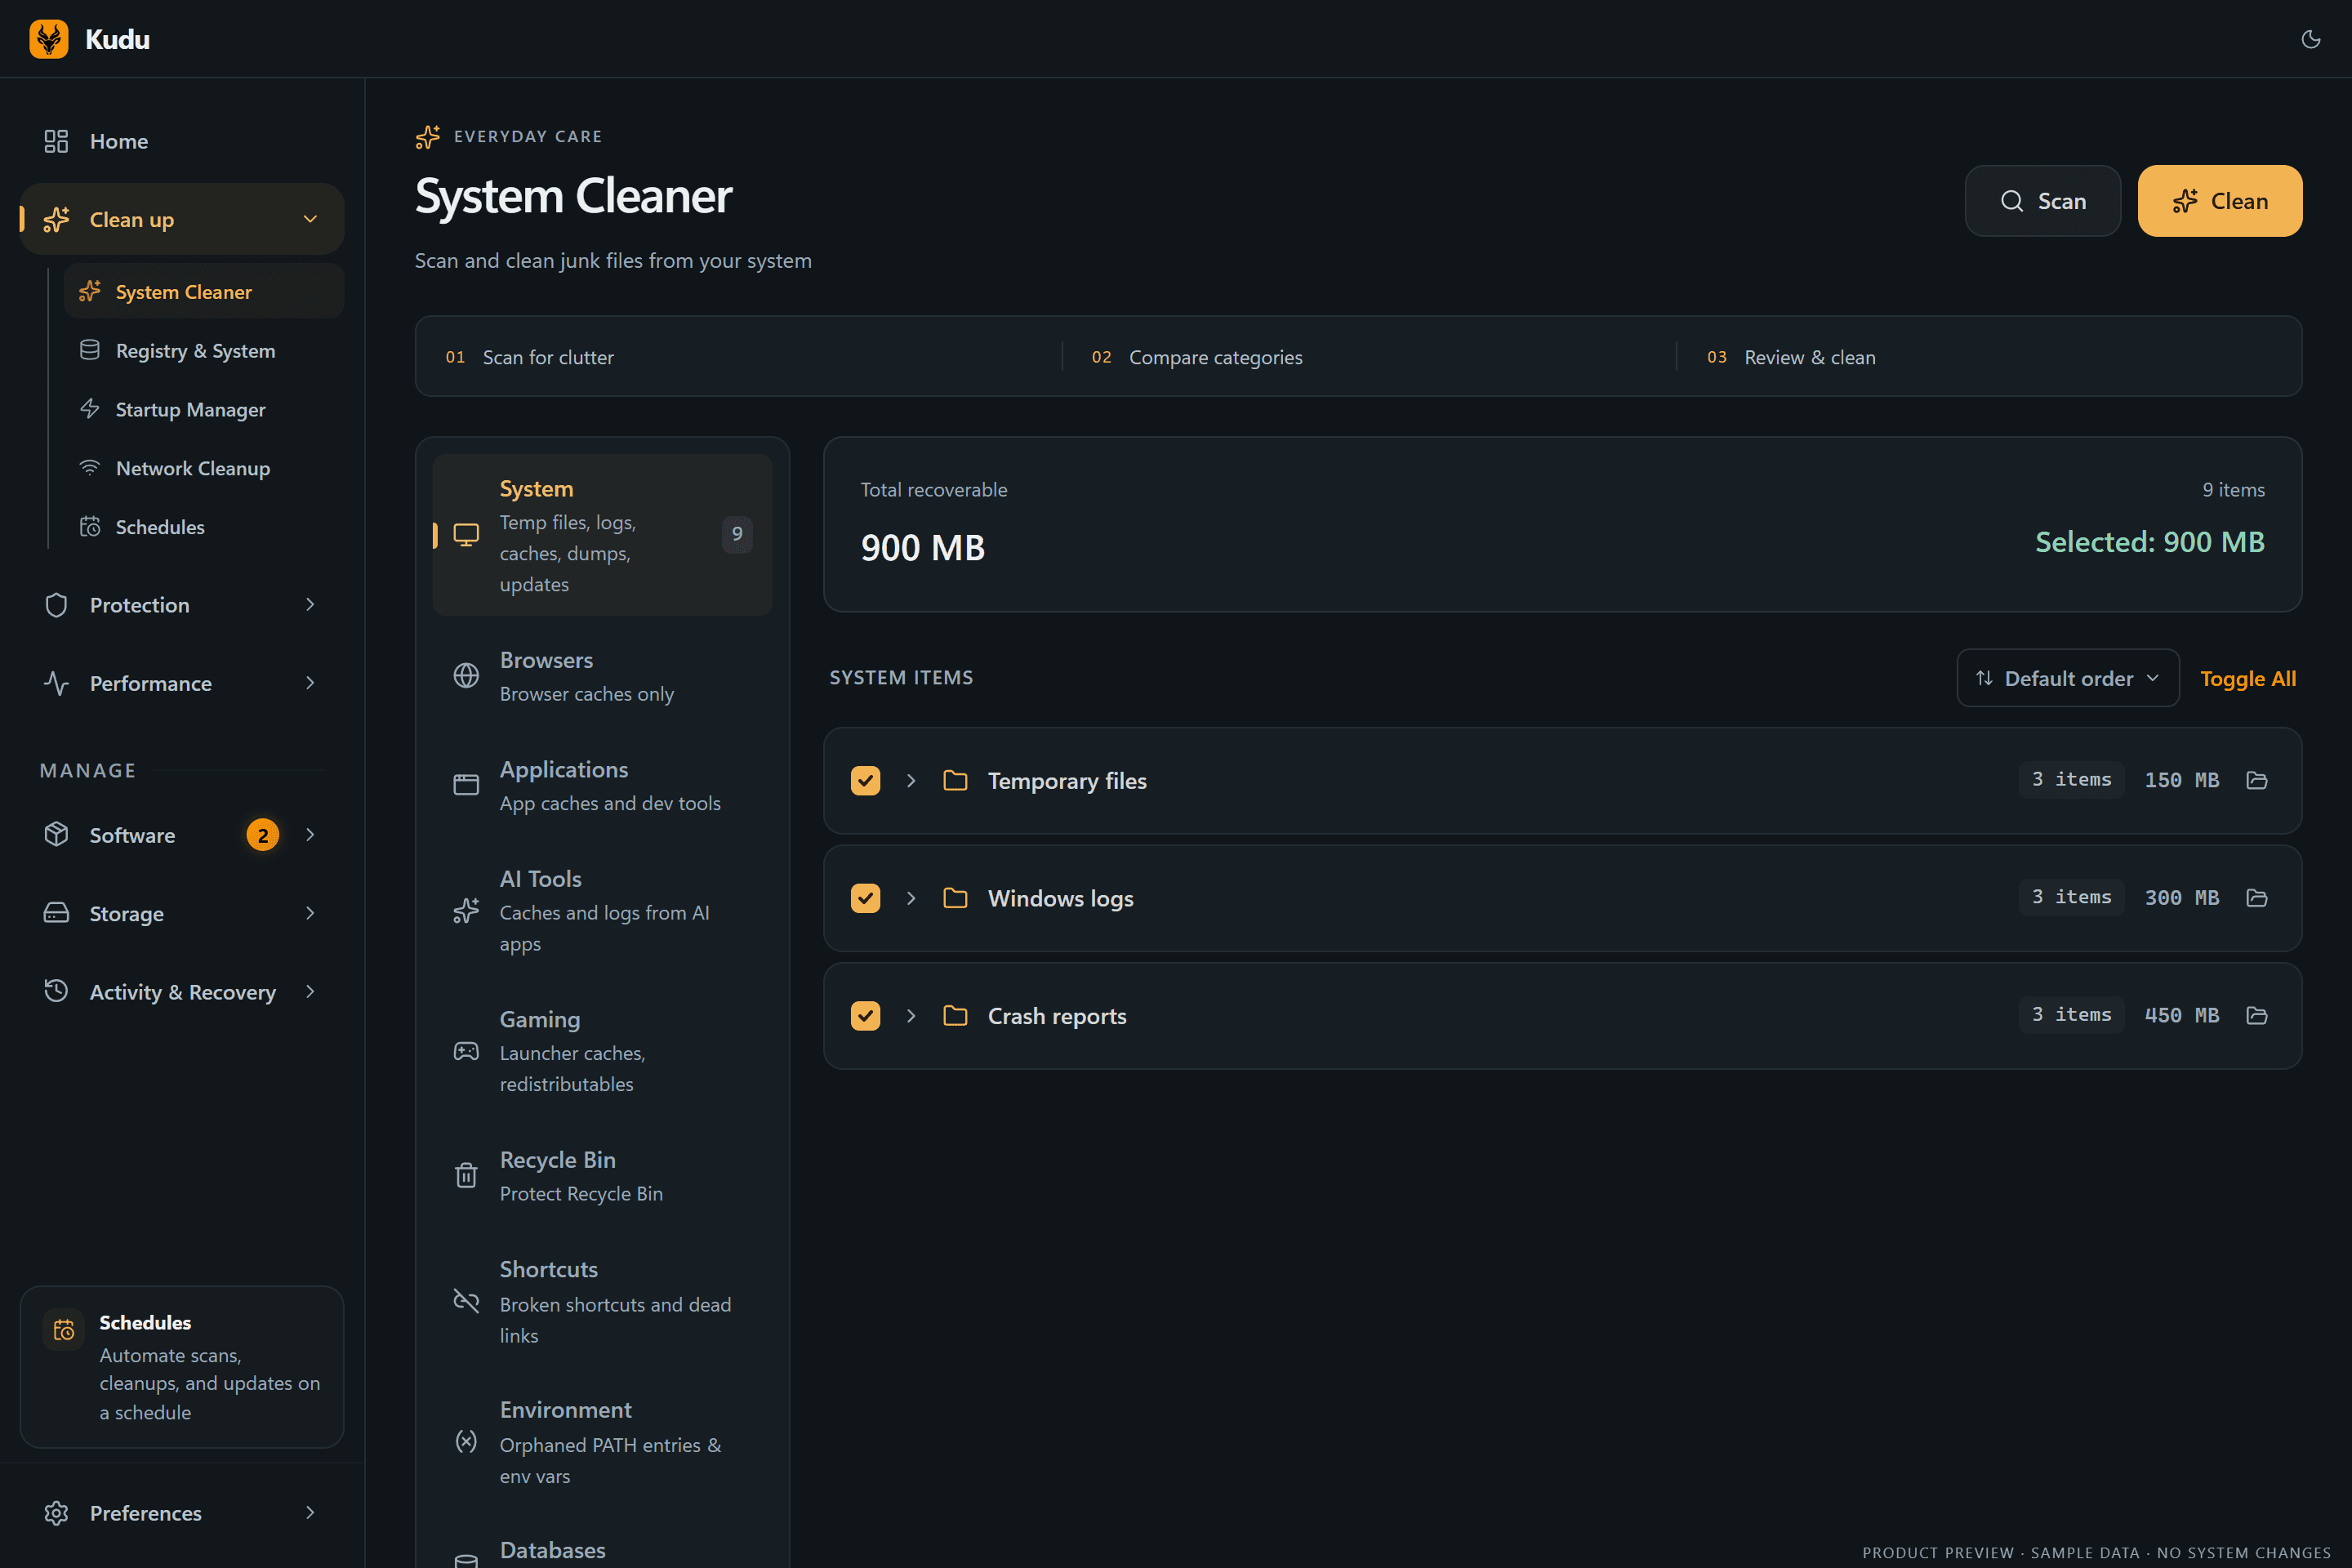Viewport: 2352px width, 1568px height.
Task: Click the Storage drive icon
Action: [56, 913]
